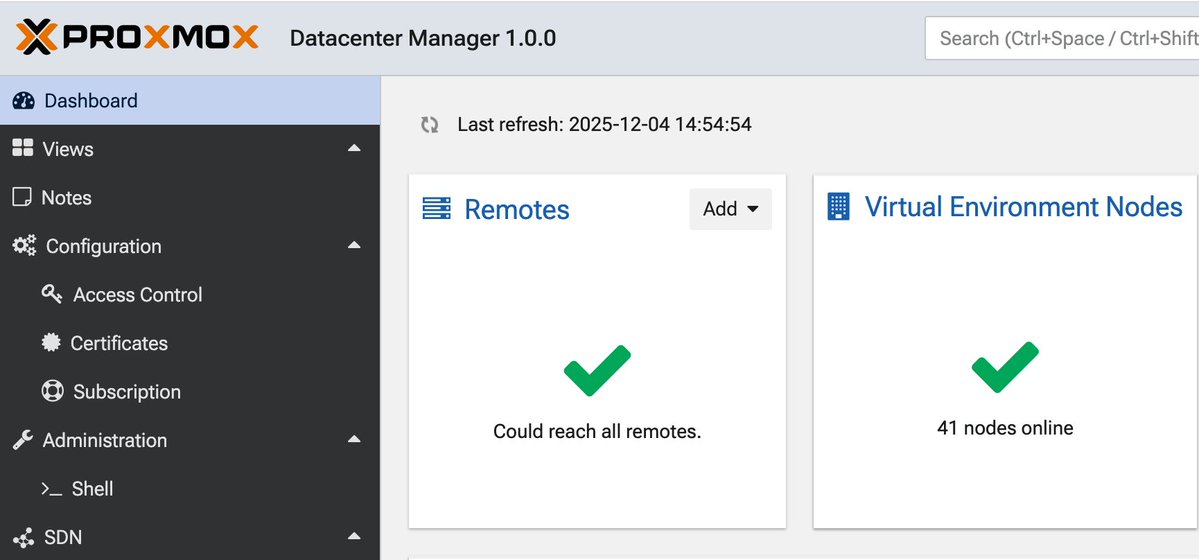Image resolution: width=1199 pixels, height=560 pixels.
Task: Click the refresh icon beside Last refresh
Action: [x=430, y=125]
